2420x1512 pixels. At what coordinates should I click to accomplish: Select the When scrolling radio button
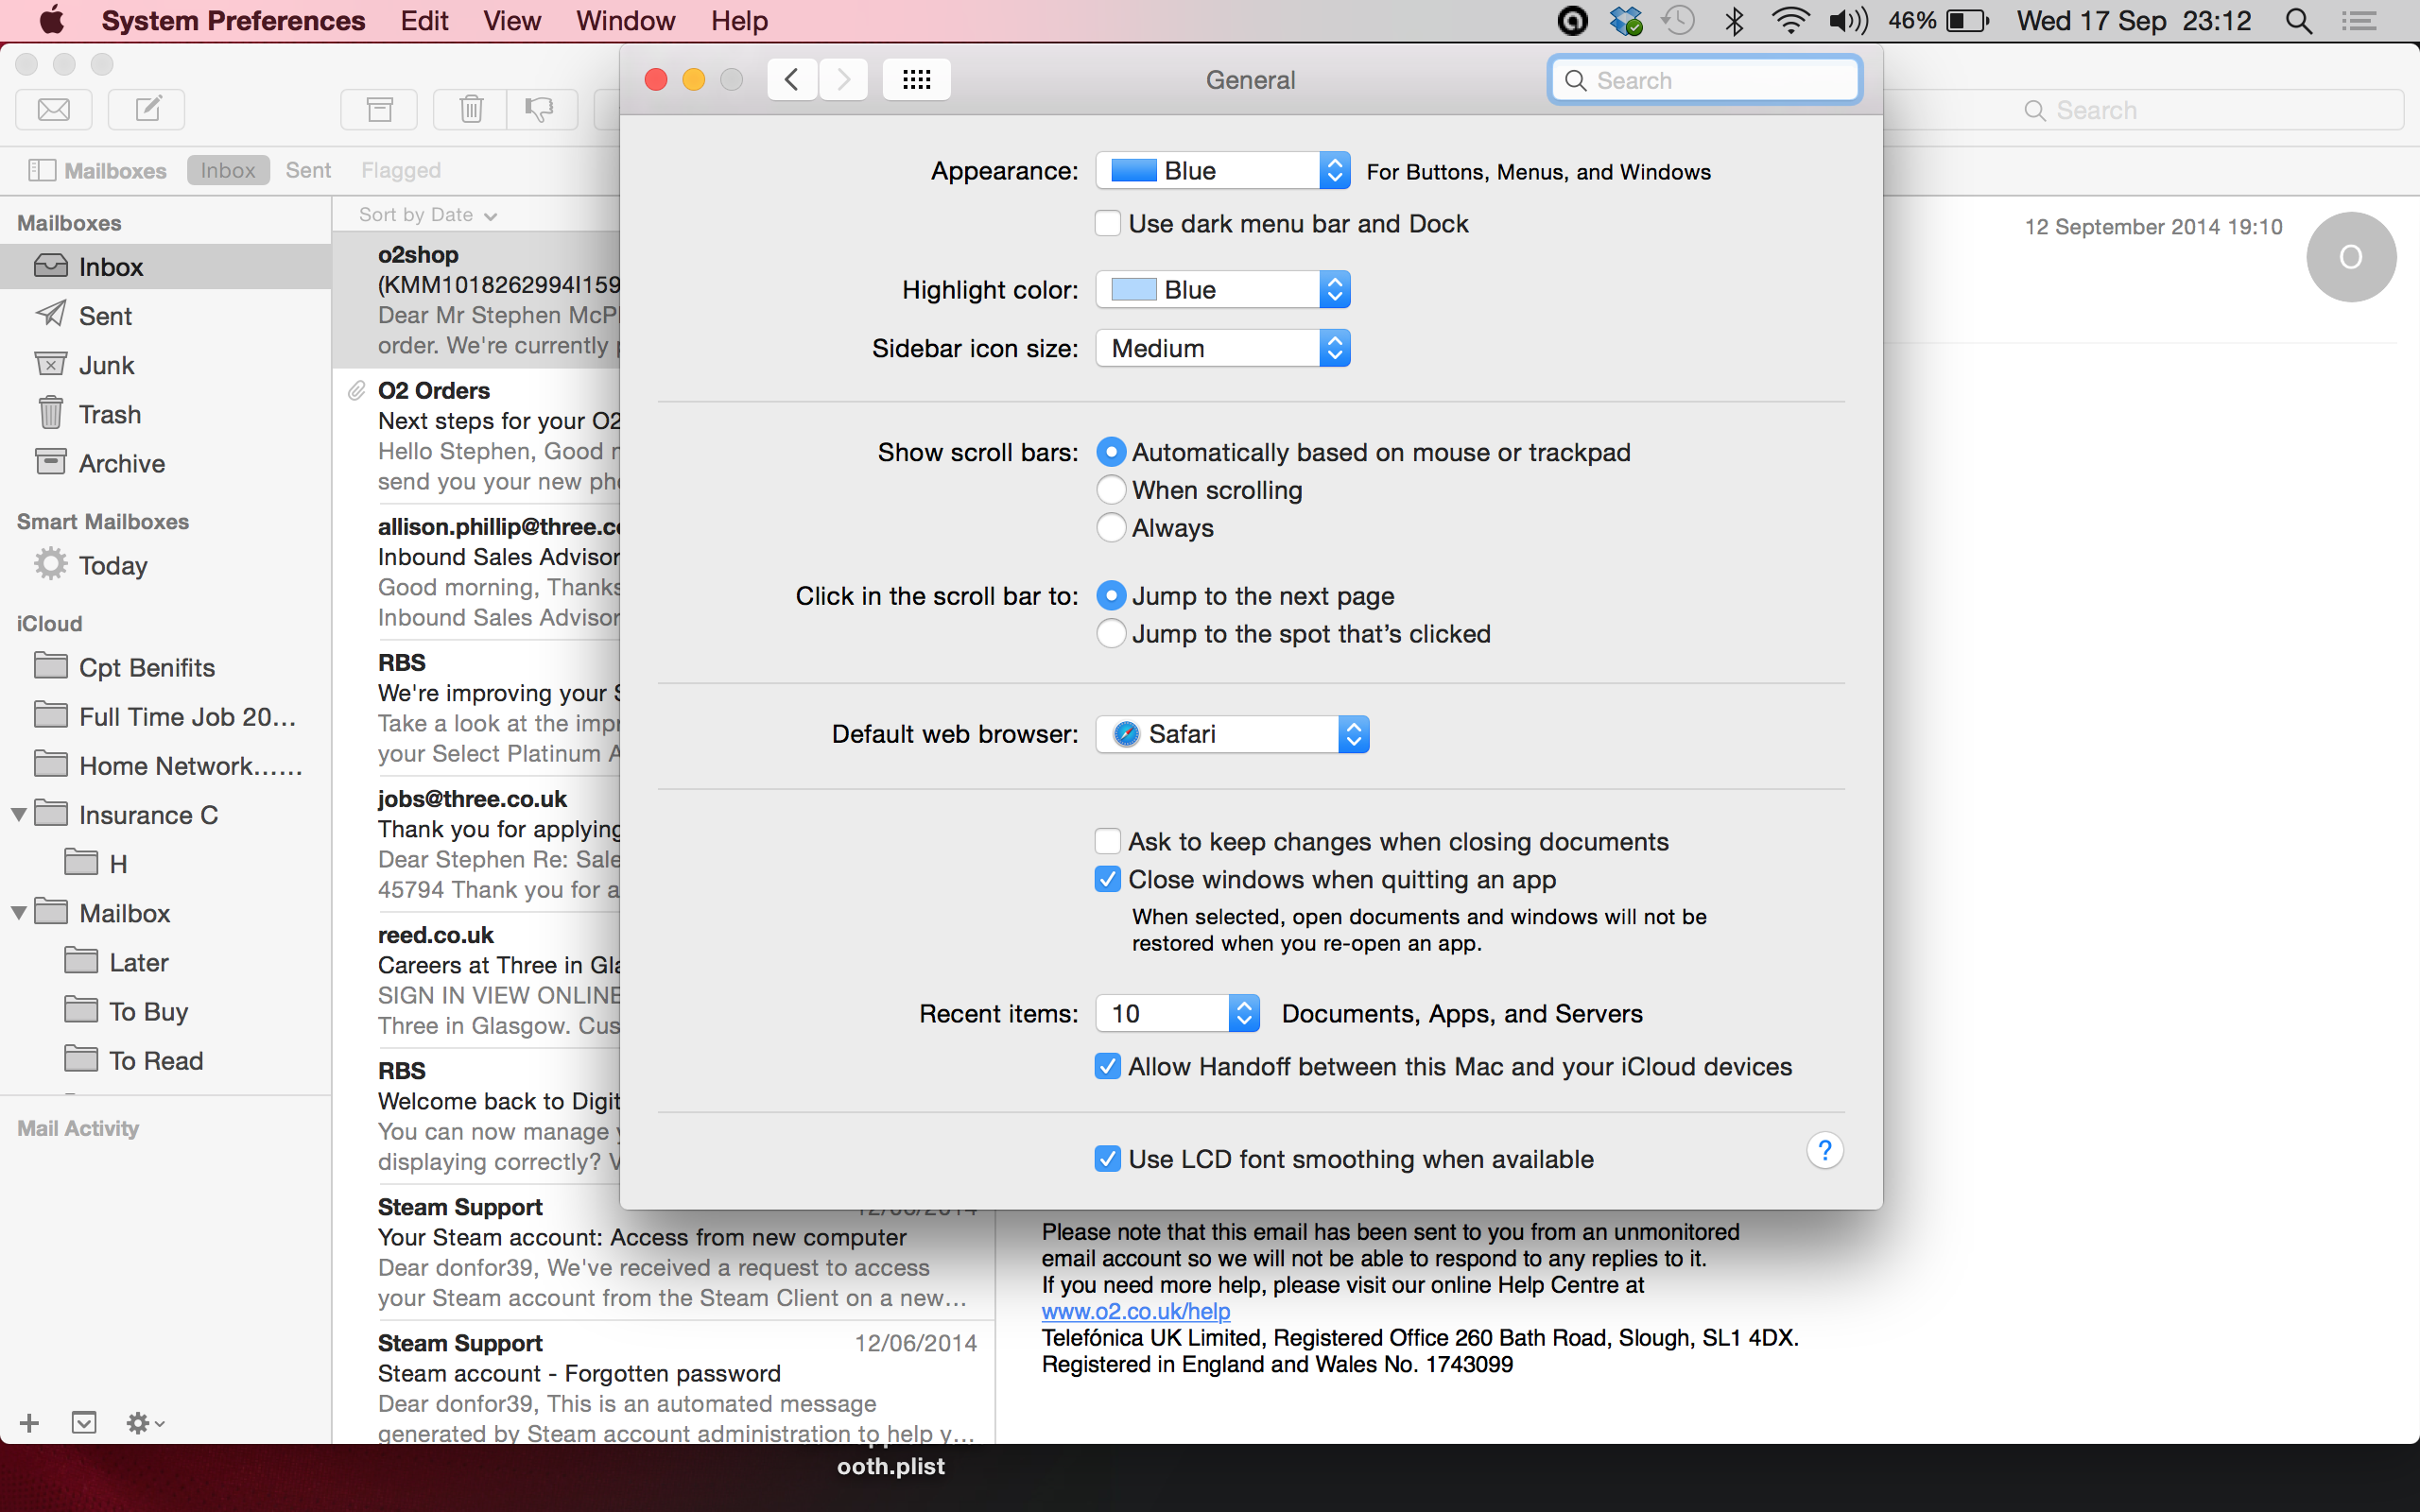tap(1111, 490)
